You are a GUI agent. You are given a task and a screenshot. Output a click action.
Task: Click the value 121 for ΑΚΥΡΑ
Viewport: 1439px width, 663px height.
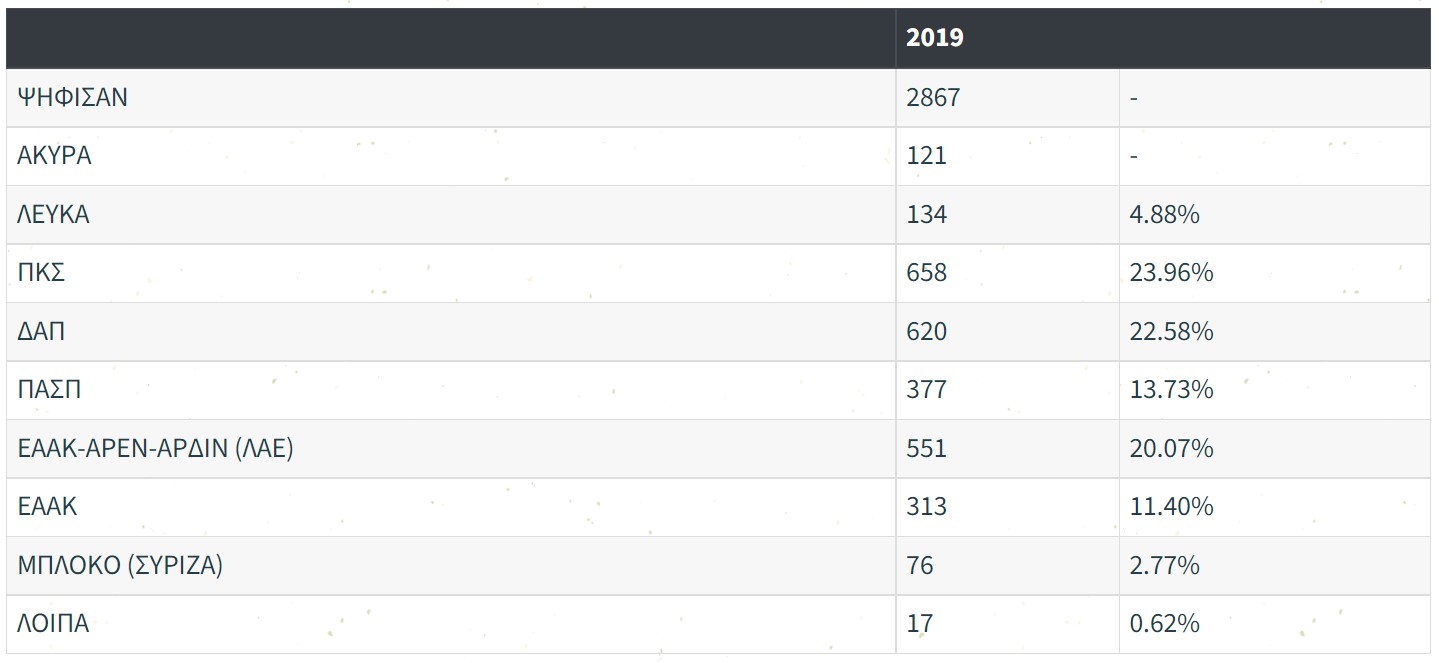coord(926,156)
